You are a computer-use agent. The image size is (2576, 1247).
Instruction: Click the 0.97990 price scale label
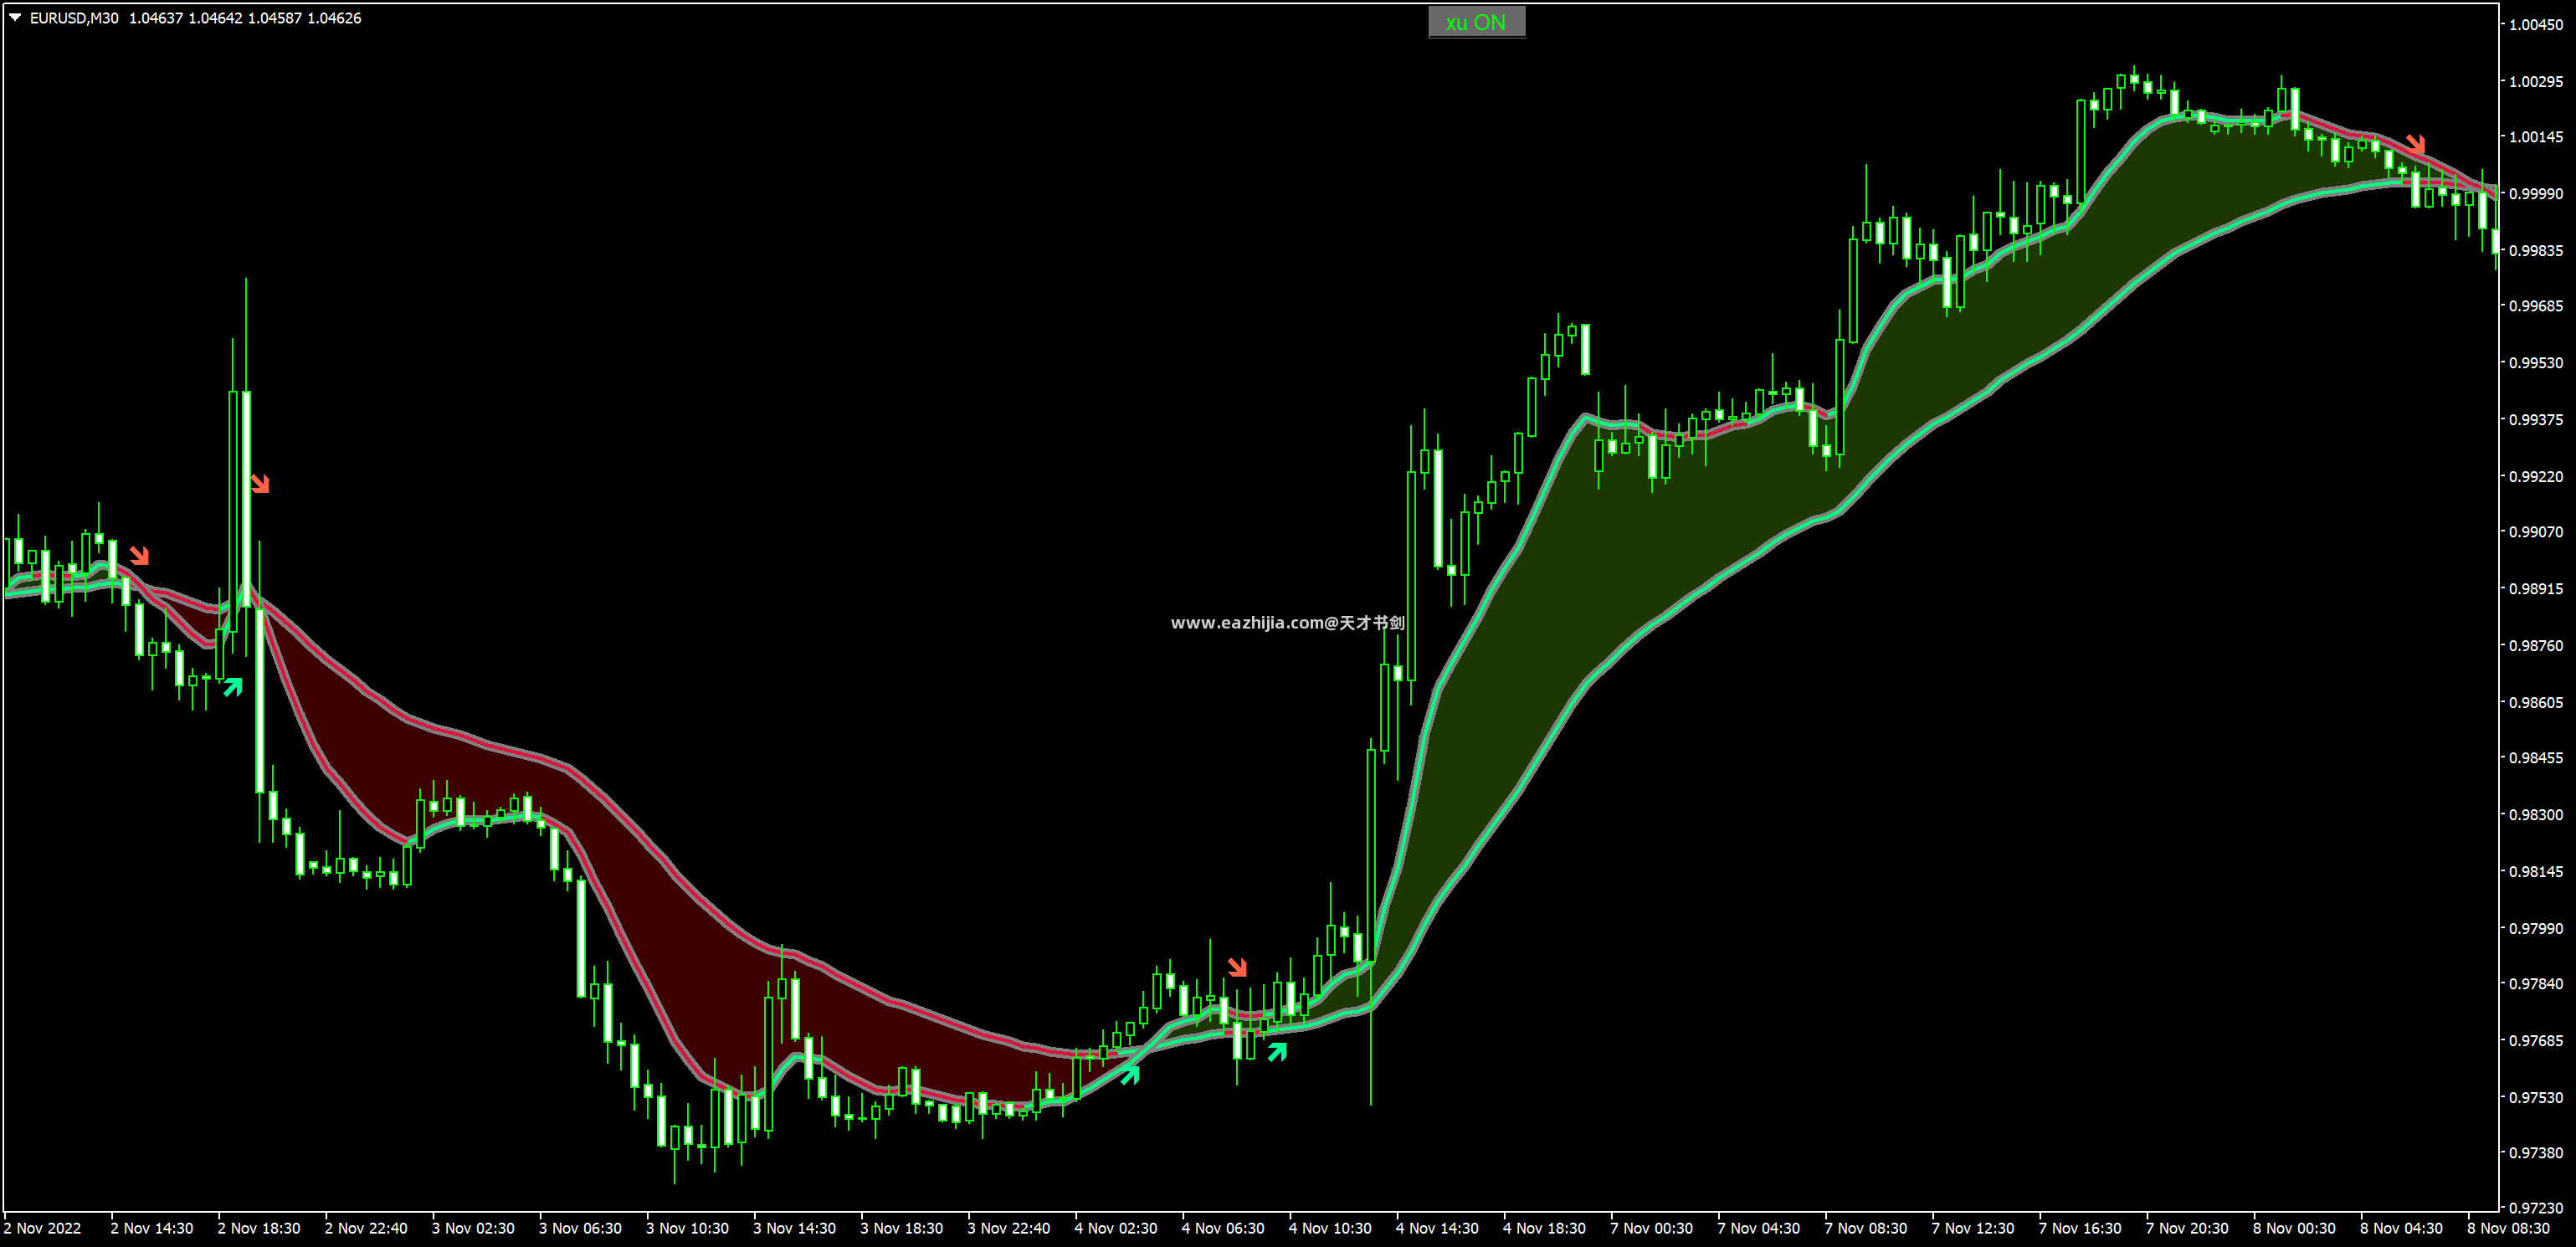2536,929
